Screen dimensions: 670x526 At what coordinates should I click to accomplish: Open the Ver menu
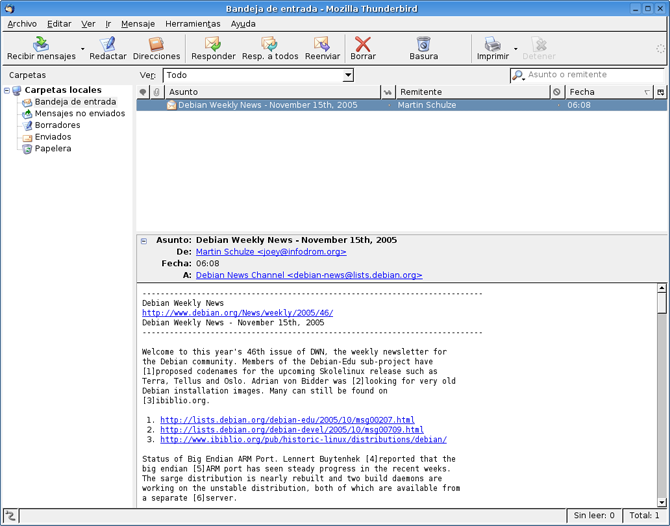coord(88,24)
